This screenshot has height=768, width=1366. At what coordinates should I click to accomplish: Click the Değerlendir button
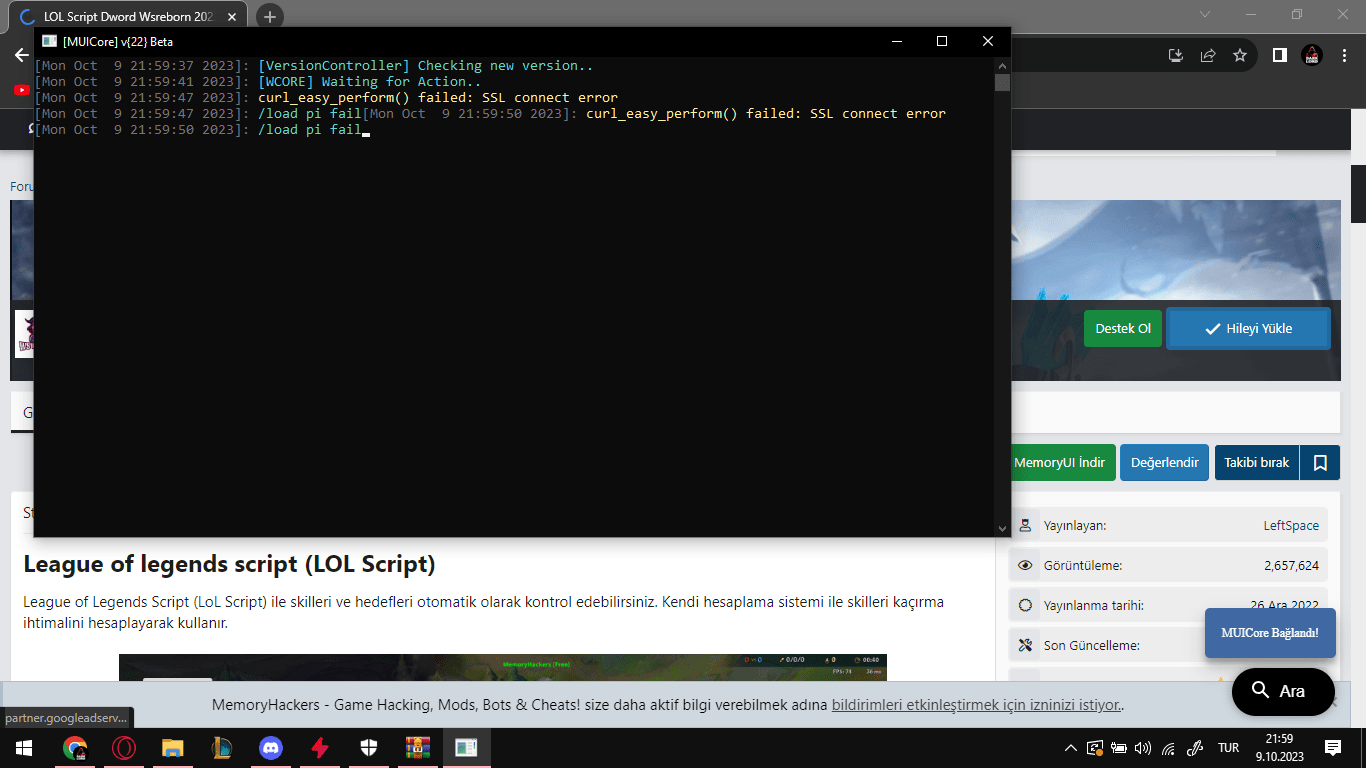click(1165, 463)
